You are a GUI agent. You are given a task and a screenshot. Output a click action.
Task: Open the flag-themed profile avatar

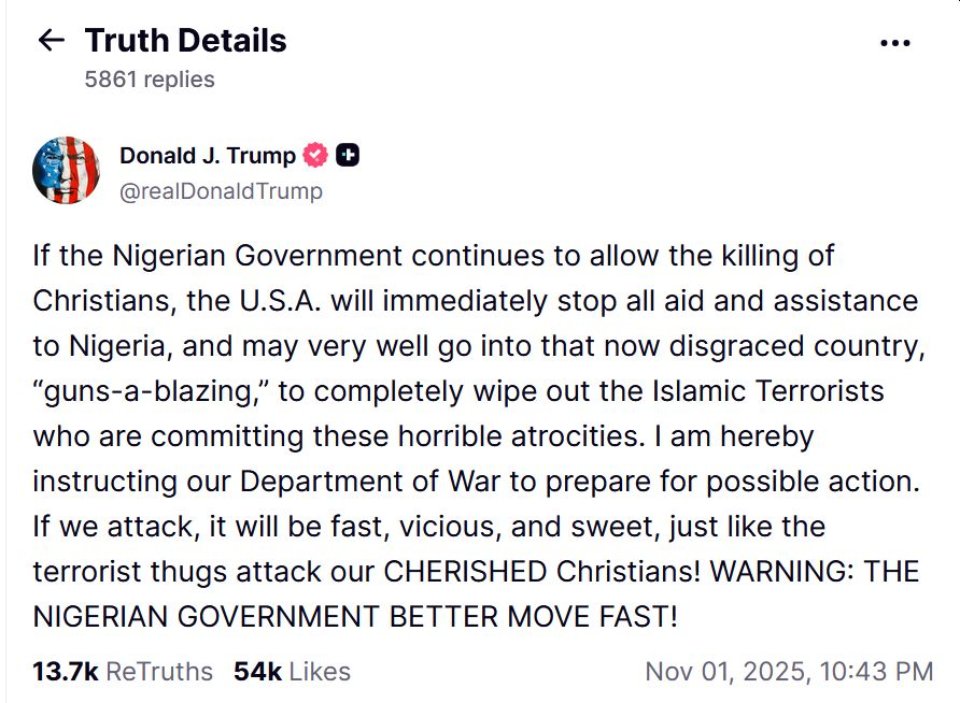pos(66,171)
